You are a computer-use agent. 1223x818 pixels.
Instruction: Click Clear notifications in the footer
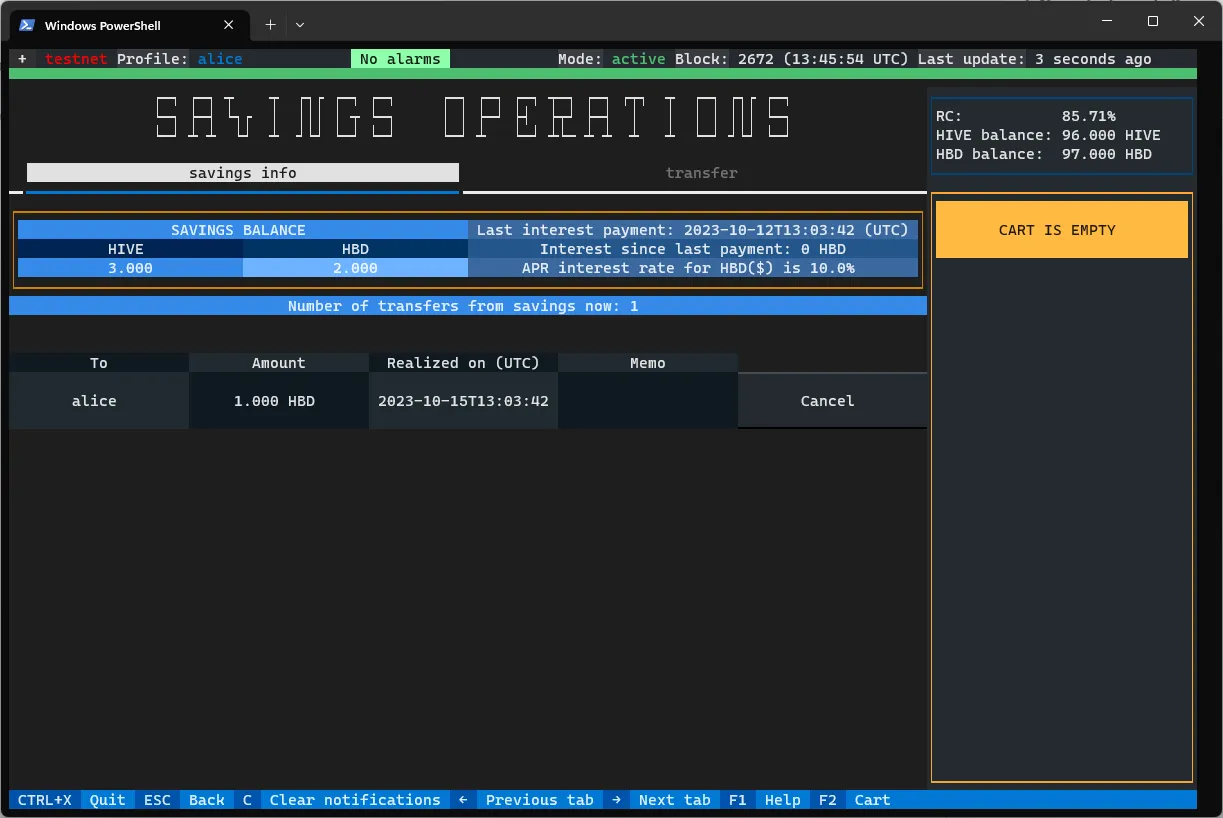pyautogui.click(x=355, y=800)
